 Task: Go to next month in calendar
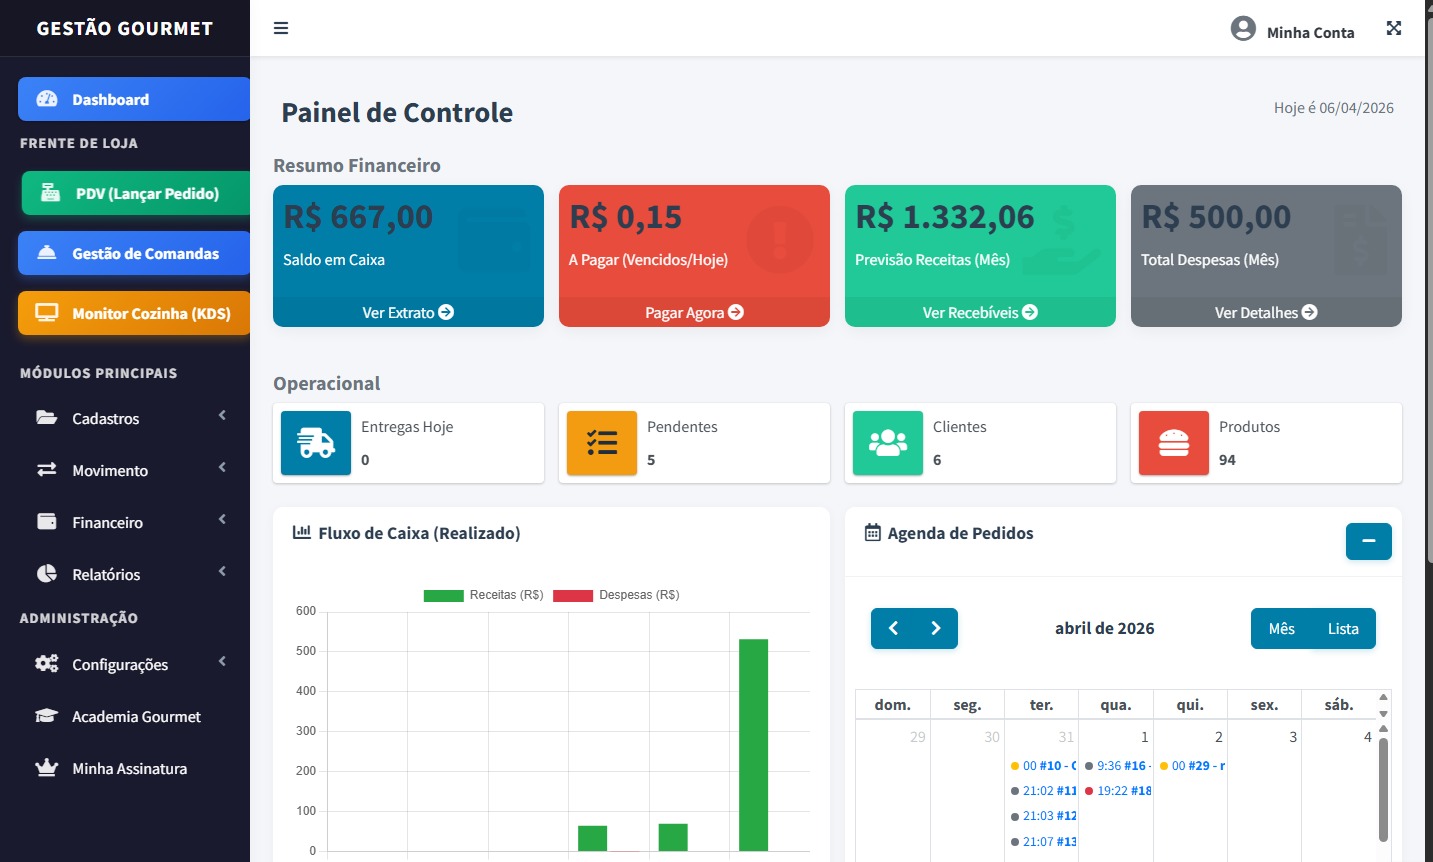point(937,628)
